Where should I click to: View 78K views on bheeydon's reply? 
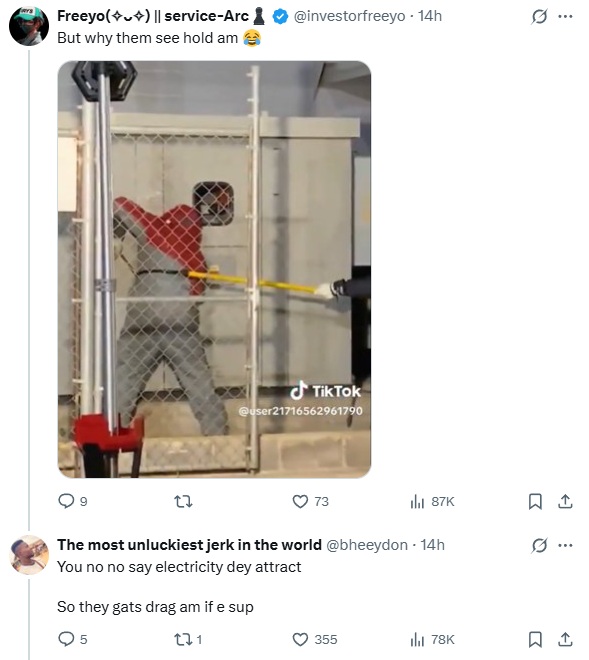click(x=432, y=639)
